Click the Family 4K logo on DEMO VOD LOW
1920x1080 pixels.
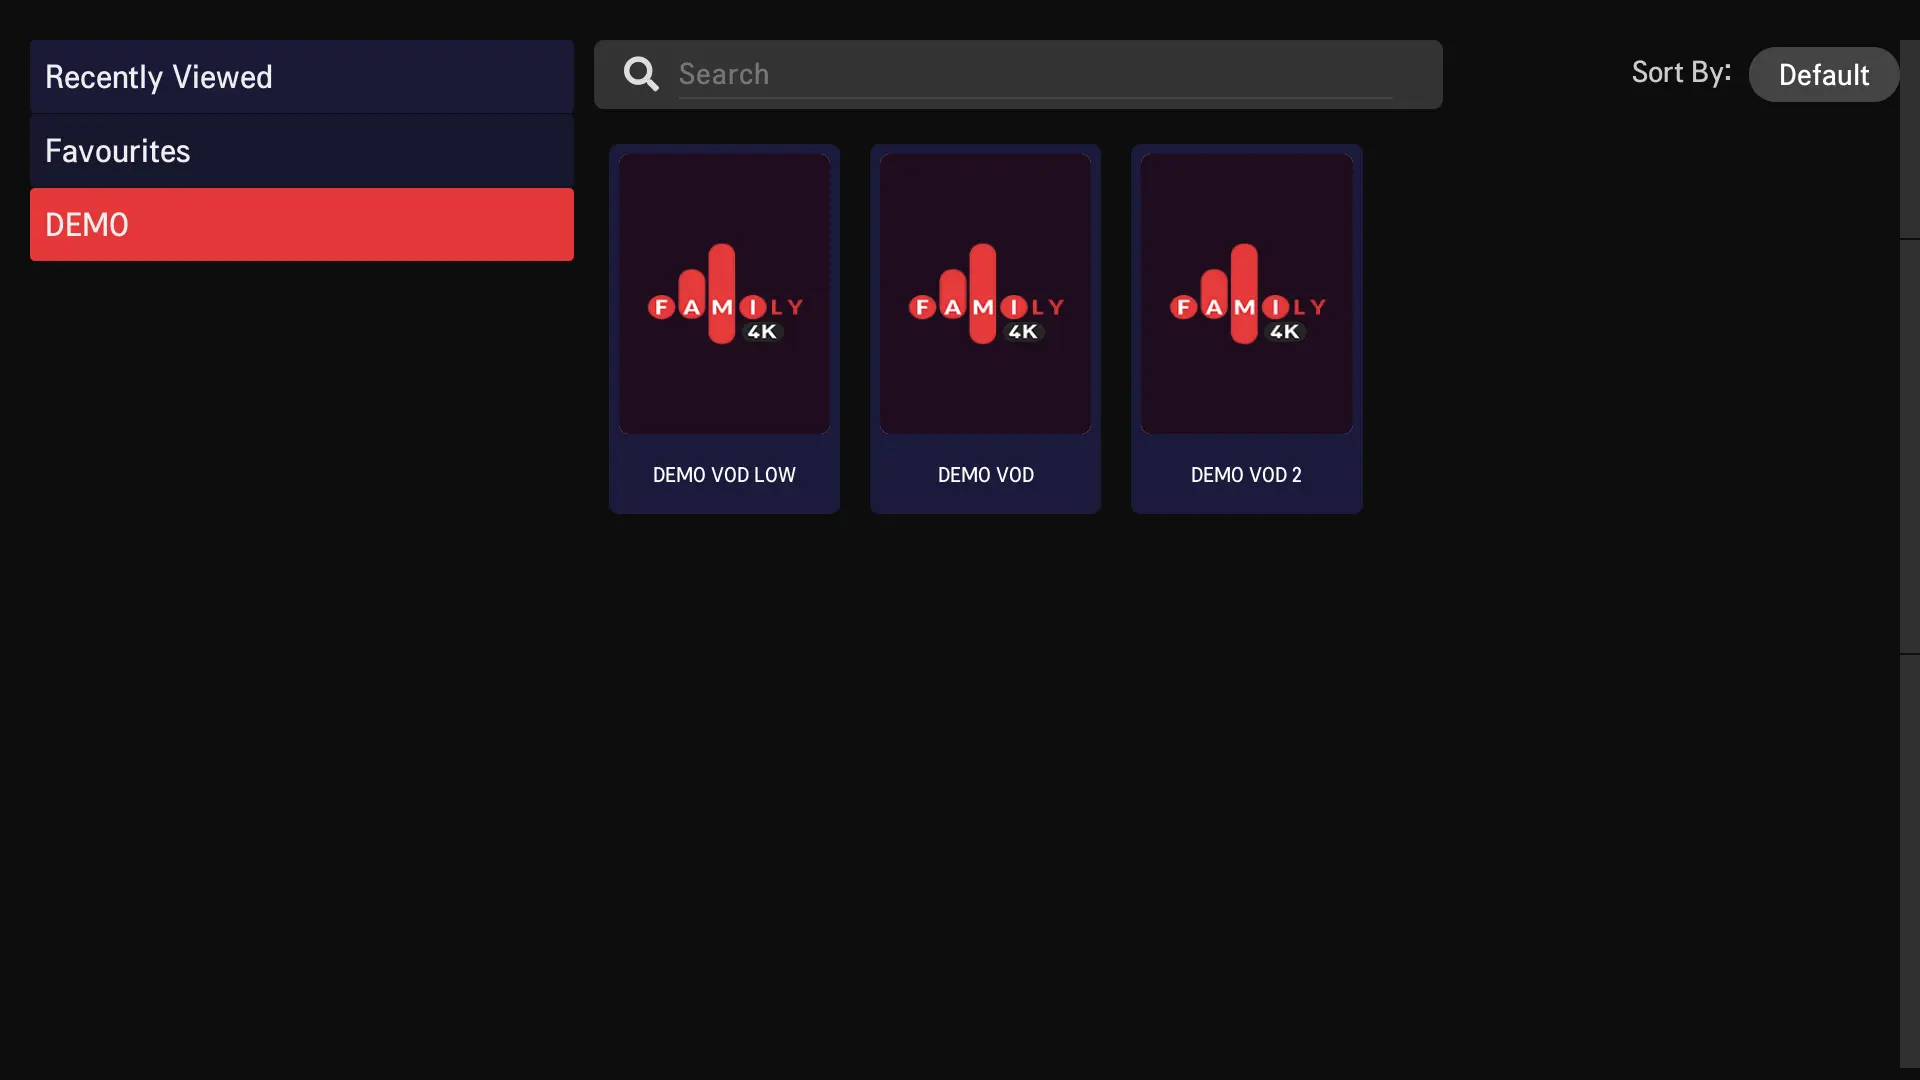724,294
